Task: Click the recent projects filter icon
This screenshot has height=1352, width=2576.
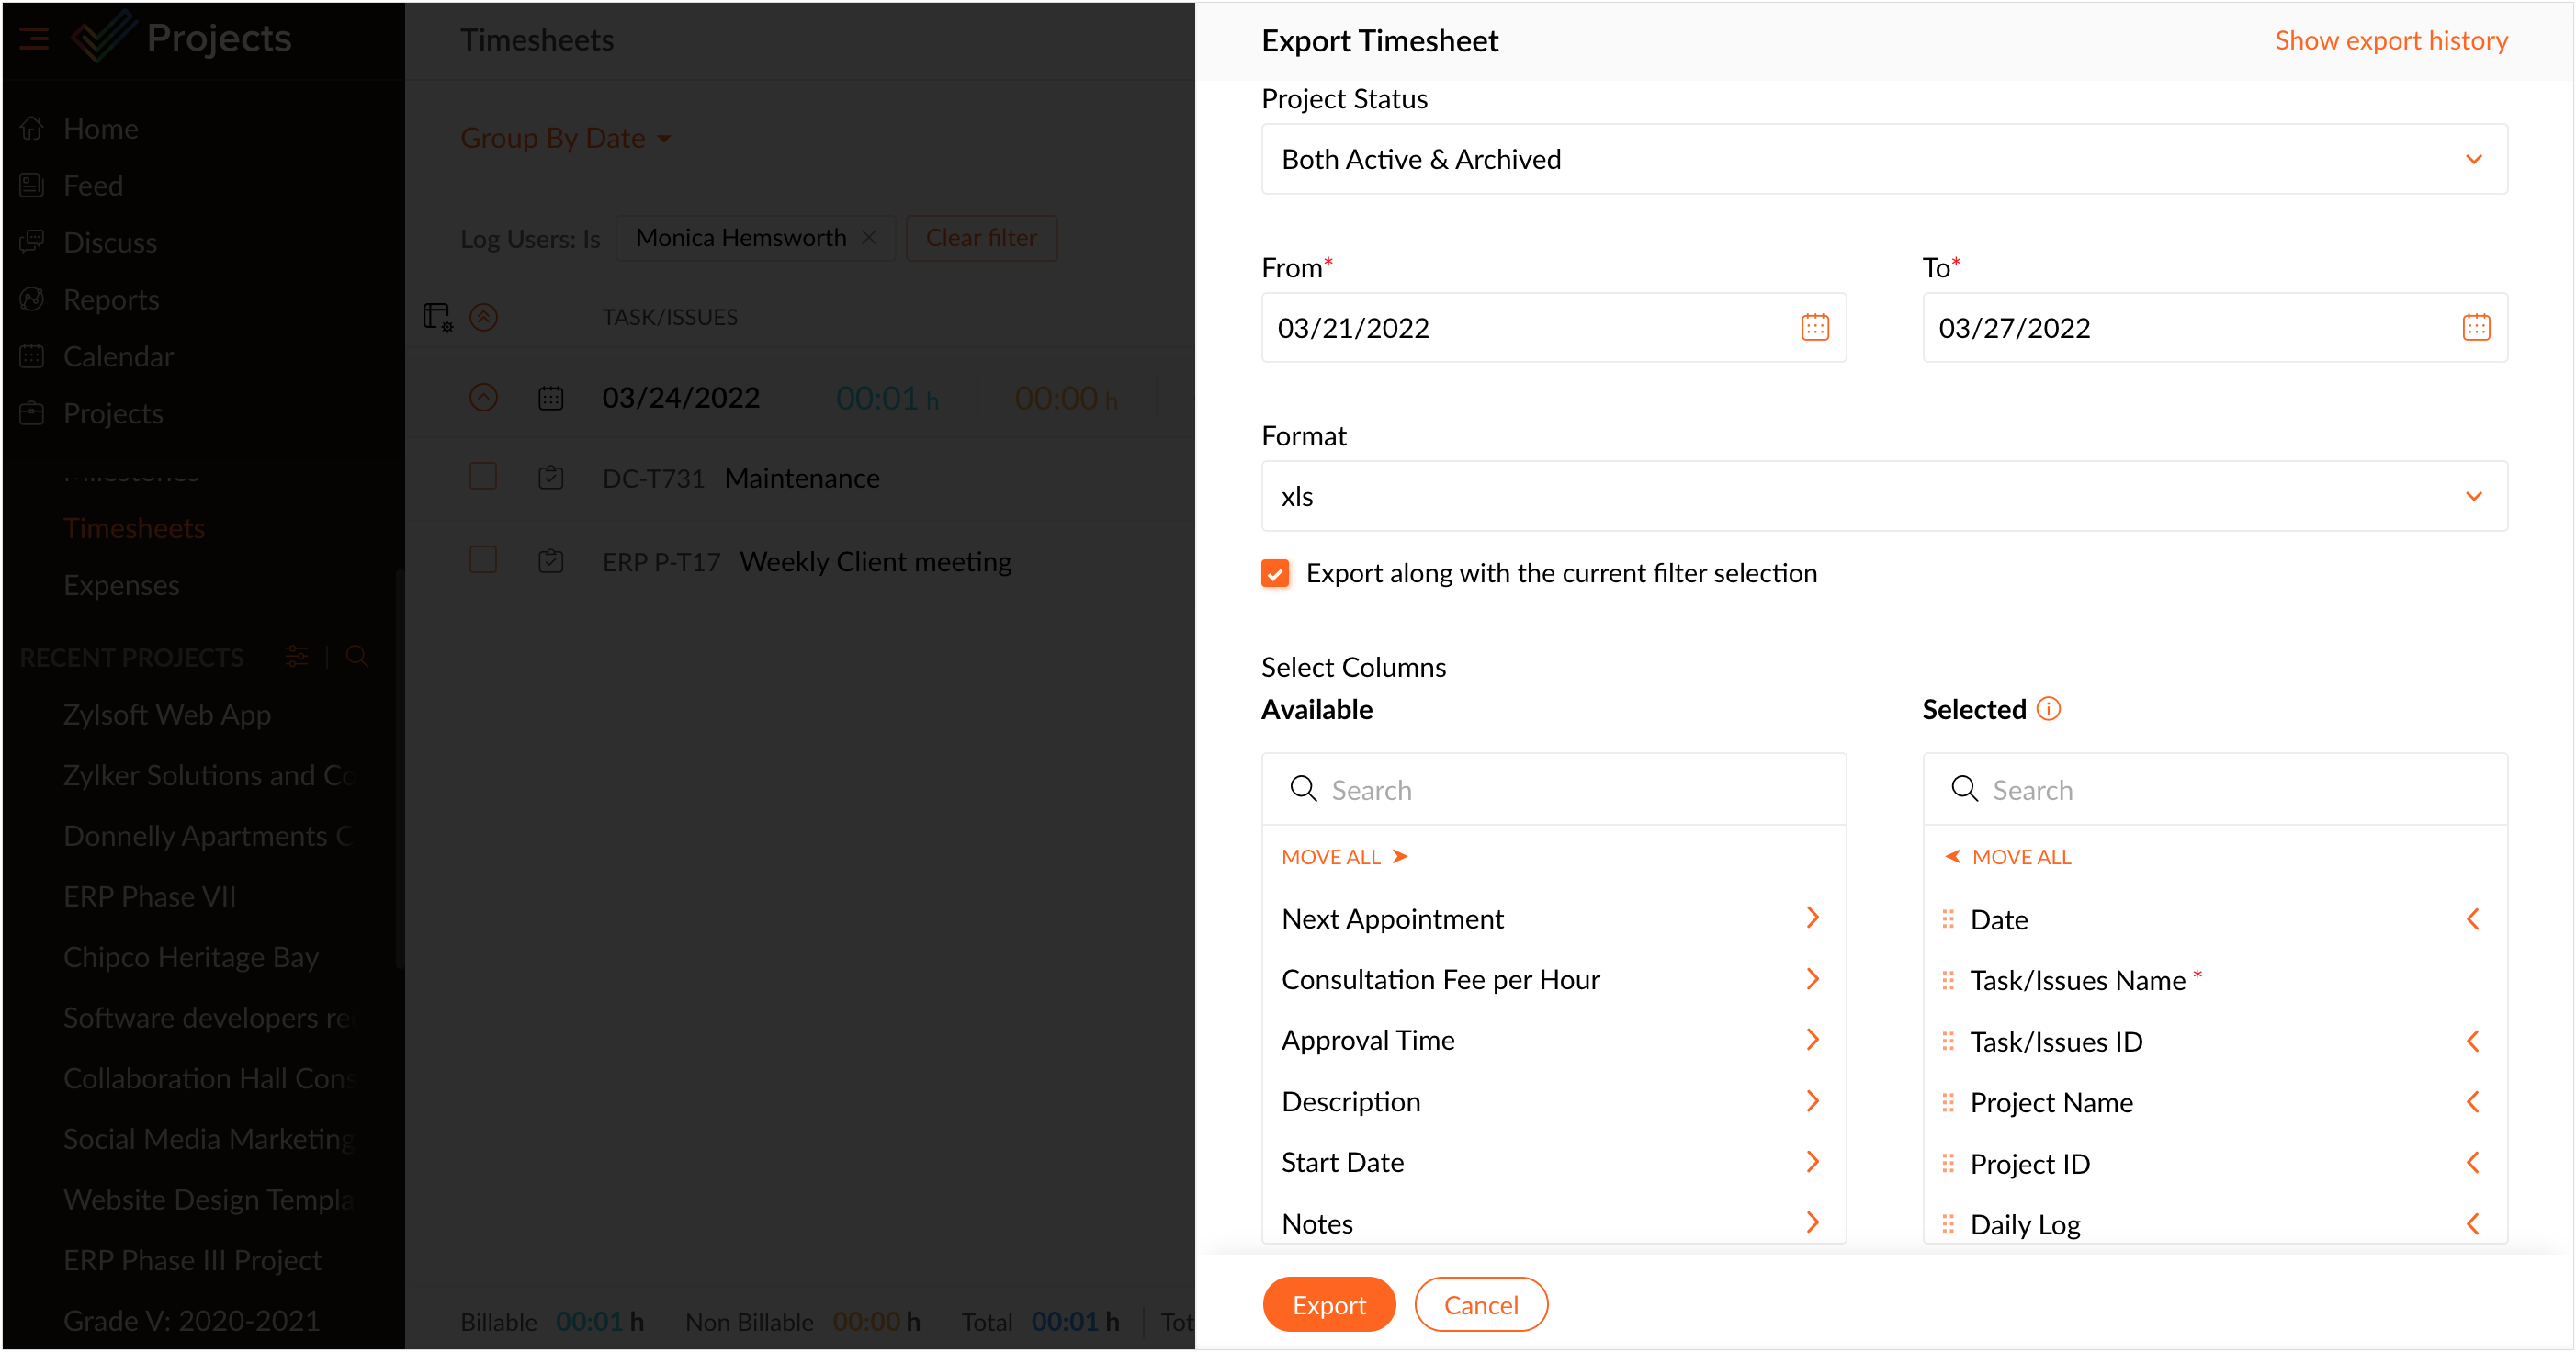Action: point(296,656)
